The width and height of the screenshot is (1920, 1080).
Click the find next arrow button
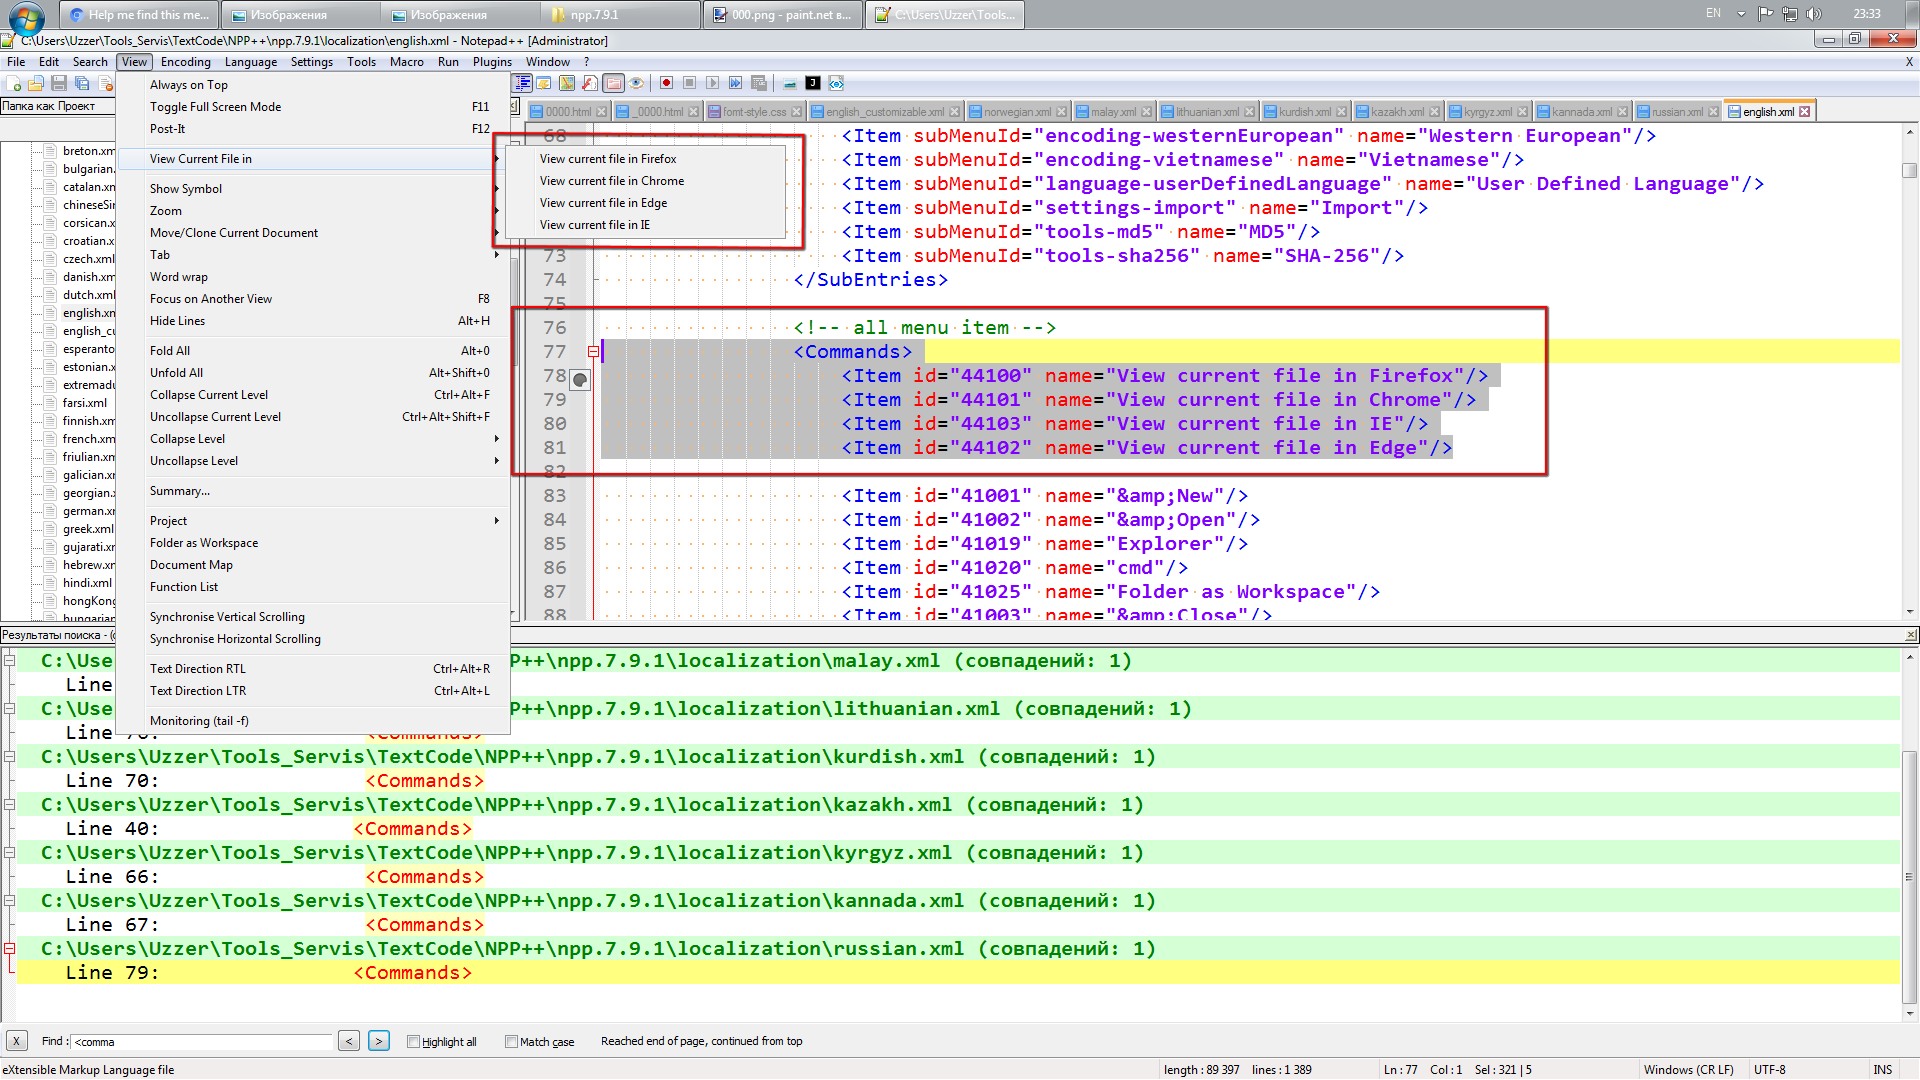click(x=379, y=1041)
